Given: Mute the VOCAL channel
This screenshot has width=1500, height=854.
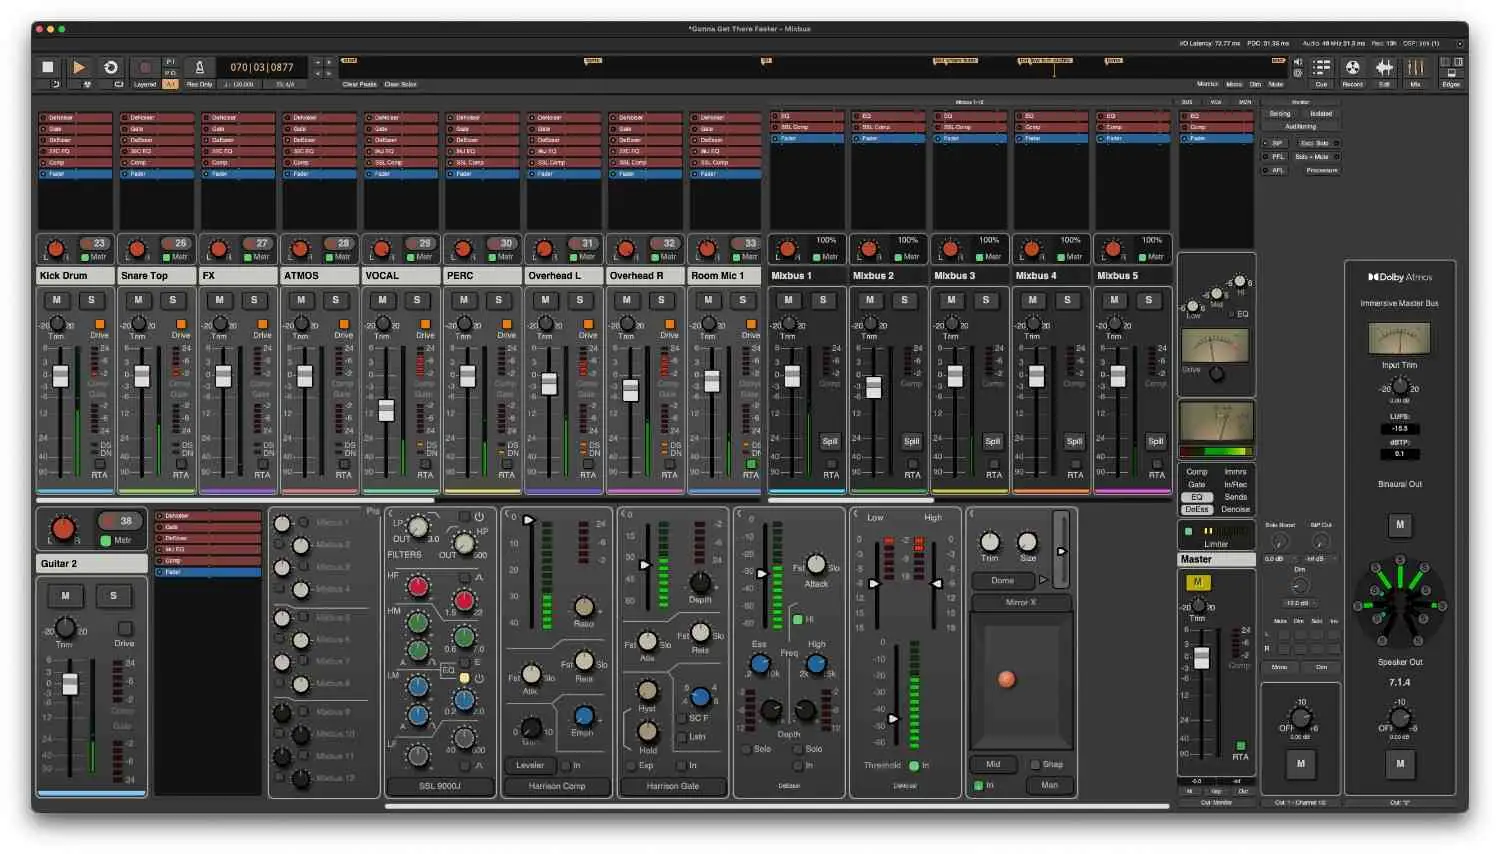Looking at the screenshot, I should [383, 300].
